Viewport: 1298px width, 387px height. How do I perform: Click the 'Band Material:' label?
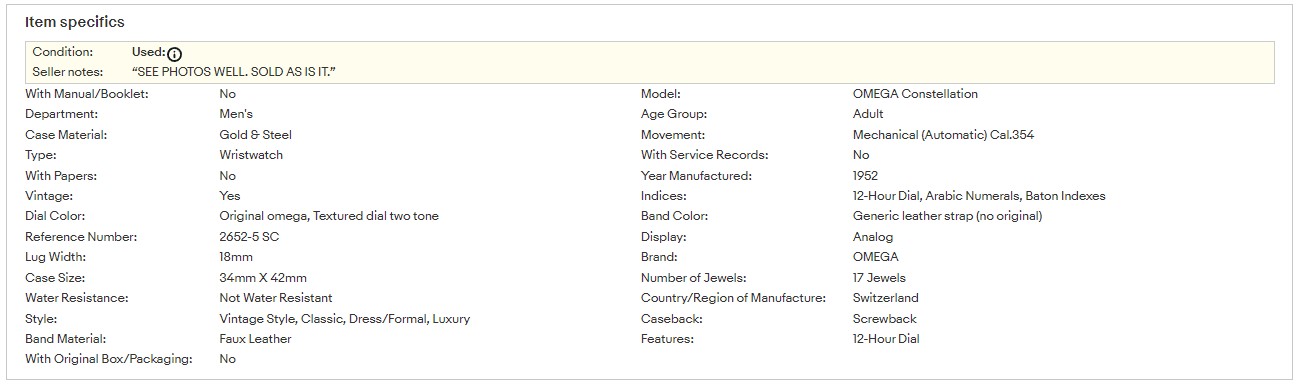click(65, 339)
